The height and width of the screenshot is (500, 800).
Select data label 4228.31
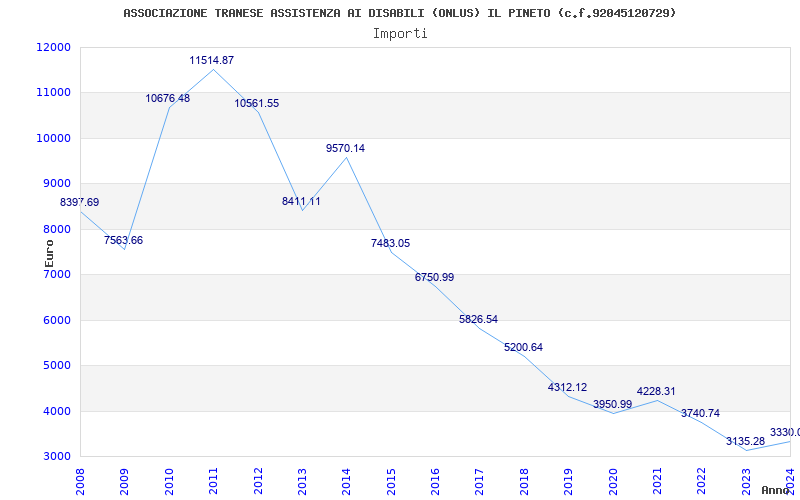point(656,391)
